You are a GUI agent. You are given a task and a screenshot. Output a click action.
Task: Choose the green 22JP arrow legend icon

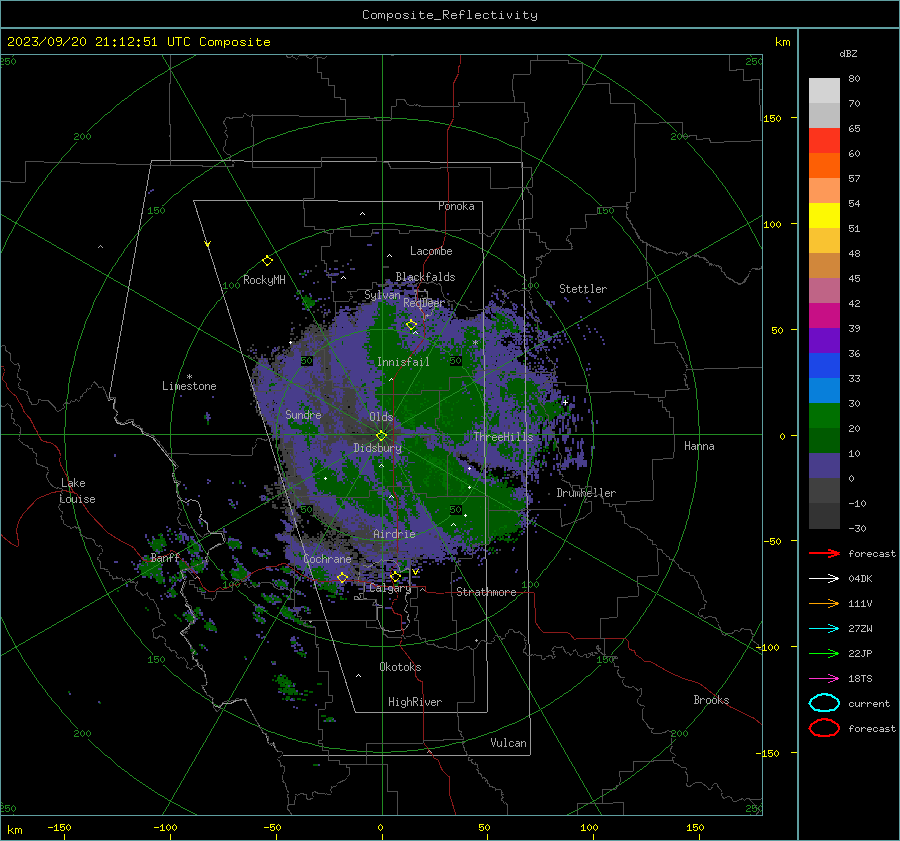click(824, 653)
